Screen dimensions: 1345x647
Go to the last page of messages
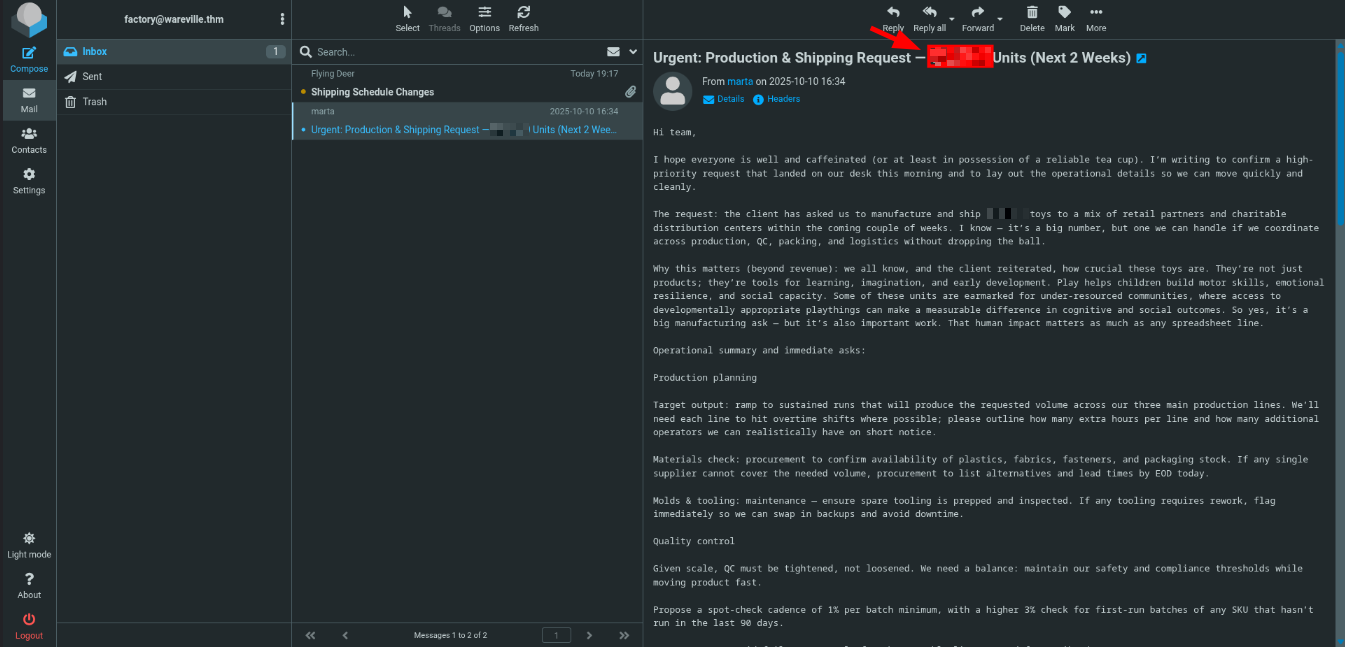[624, 635]
